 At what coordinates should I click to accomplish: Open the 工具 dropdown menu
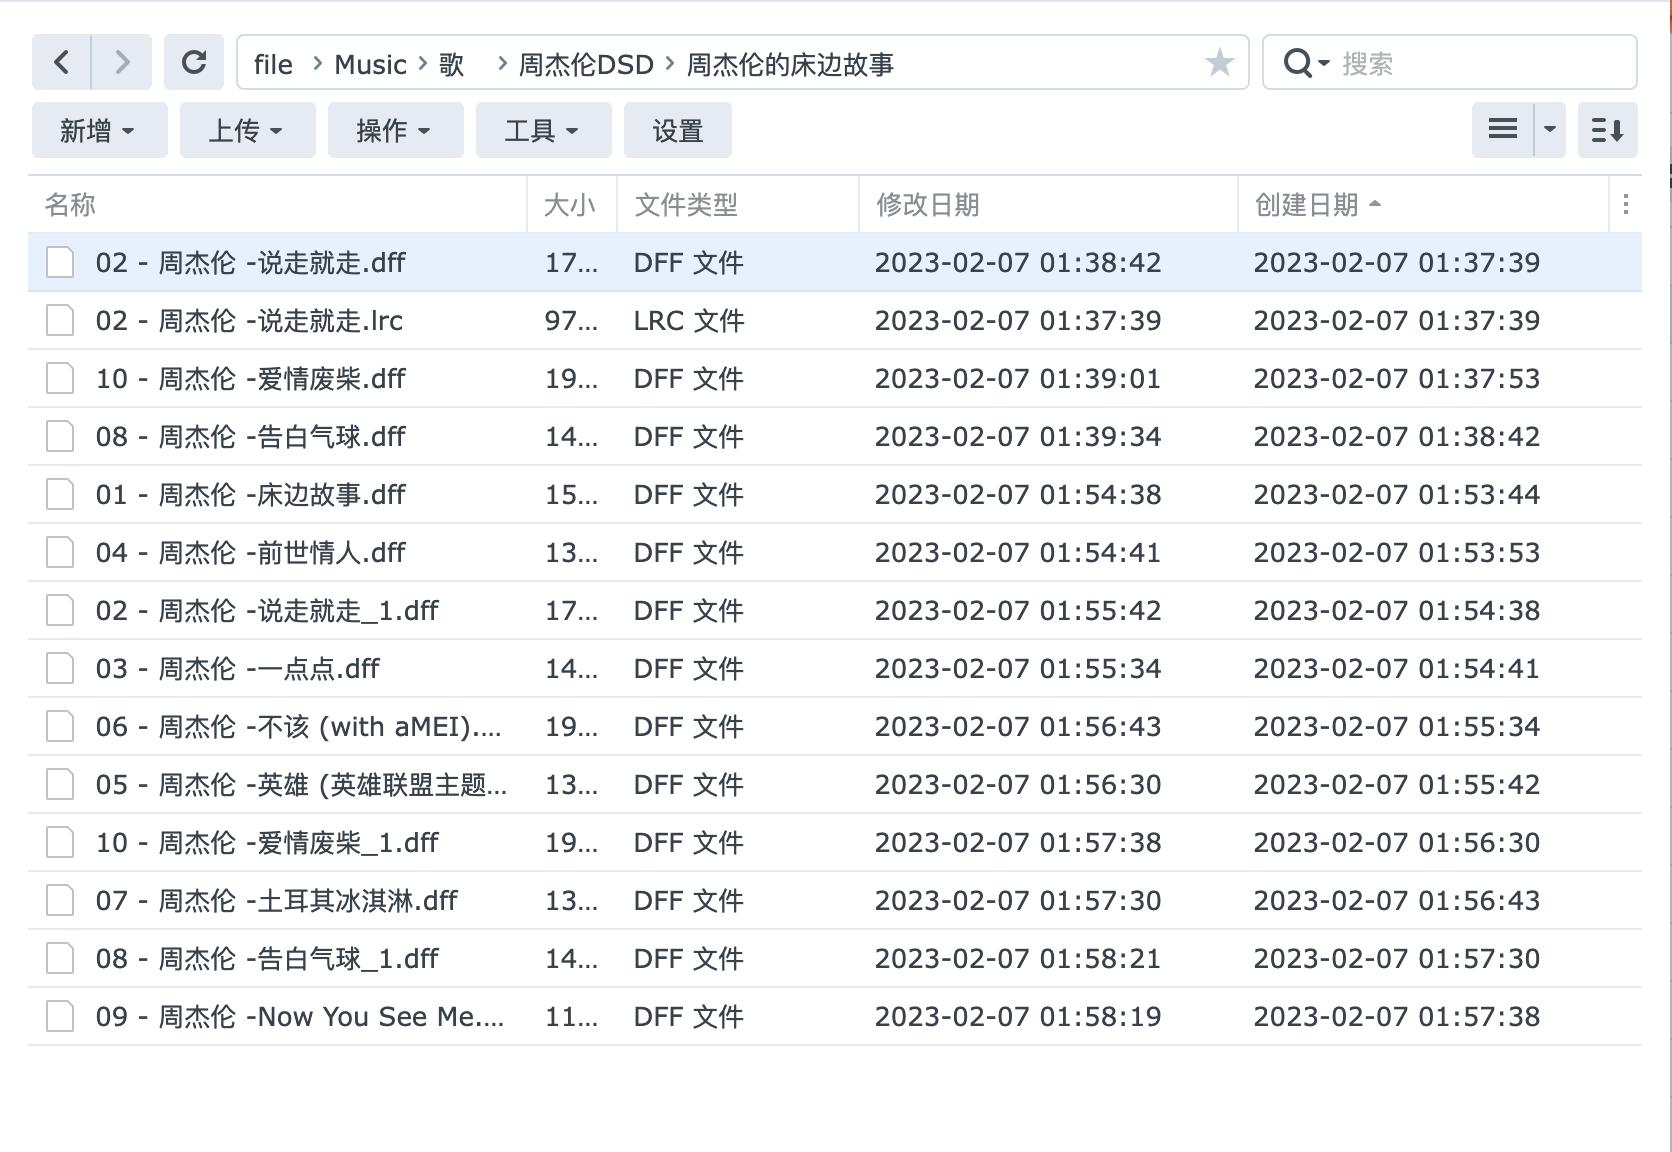point(542,129)
